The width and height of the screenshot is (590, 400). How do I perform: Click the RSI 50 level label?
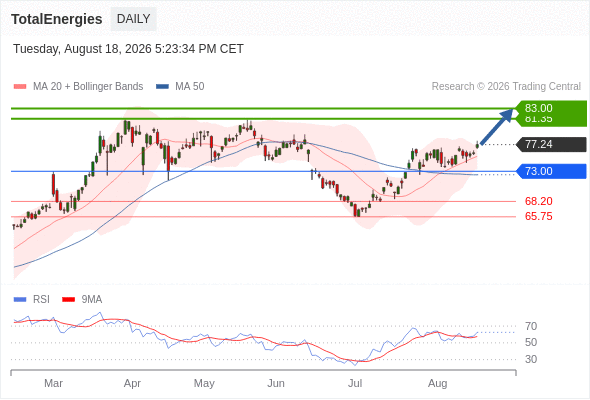click(531, 342)
